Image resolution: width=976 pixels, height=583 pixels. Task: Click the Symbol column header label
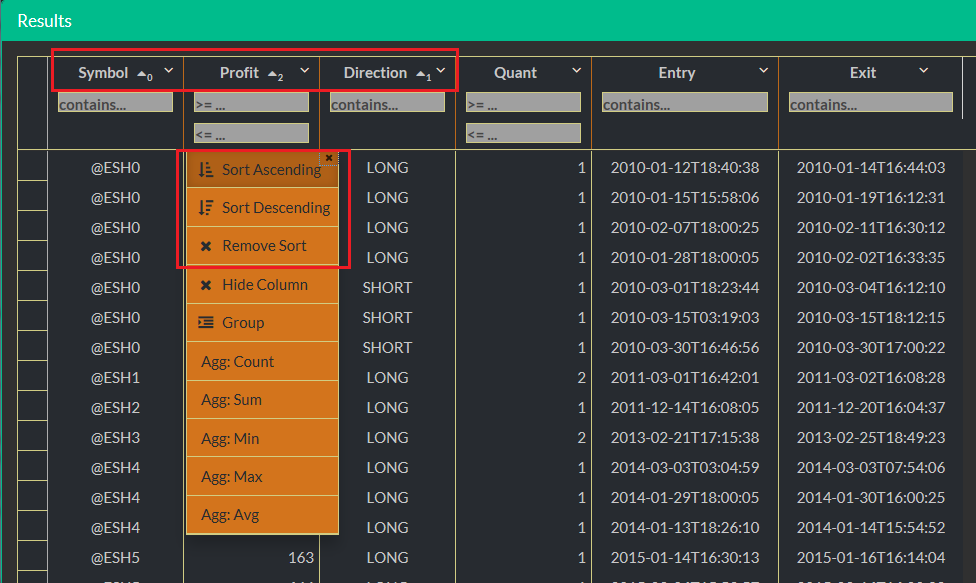tap(103, 73)
